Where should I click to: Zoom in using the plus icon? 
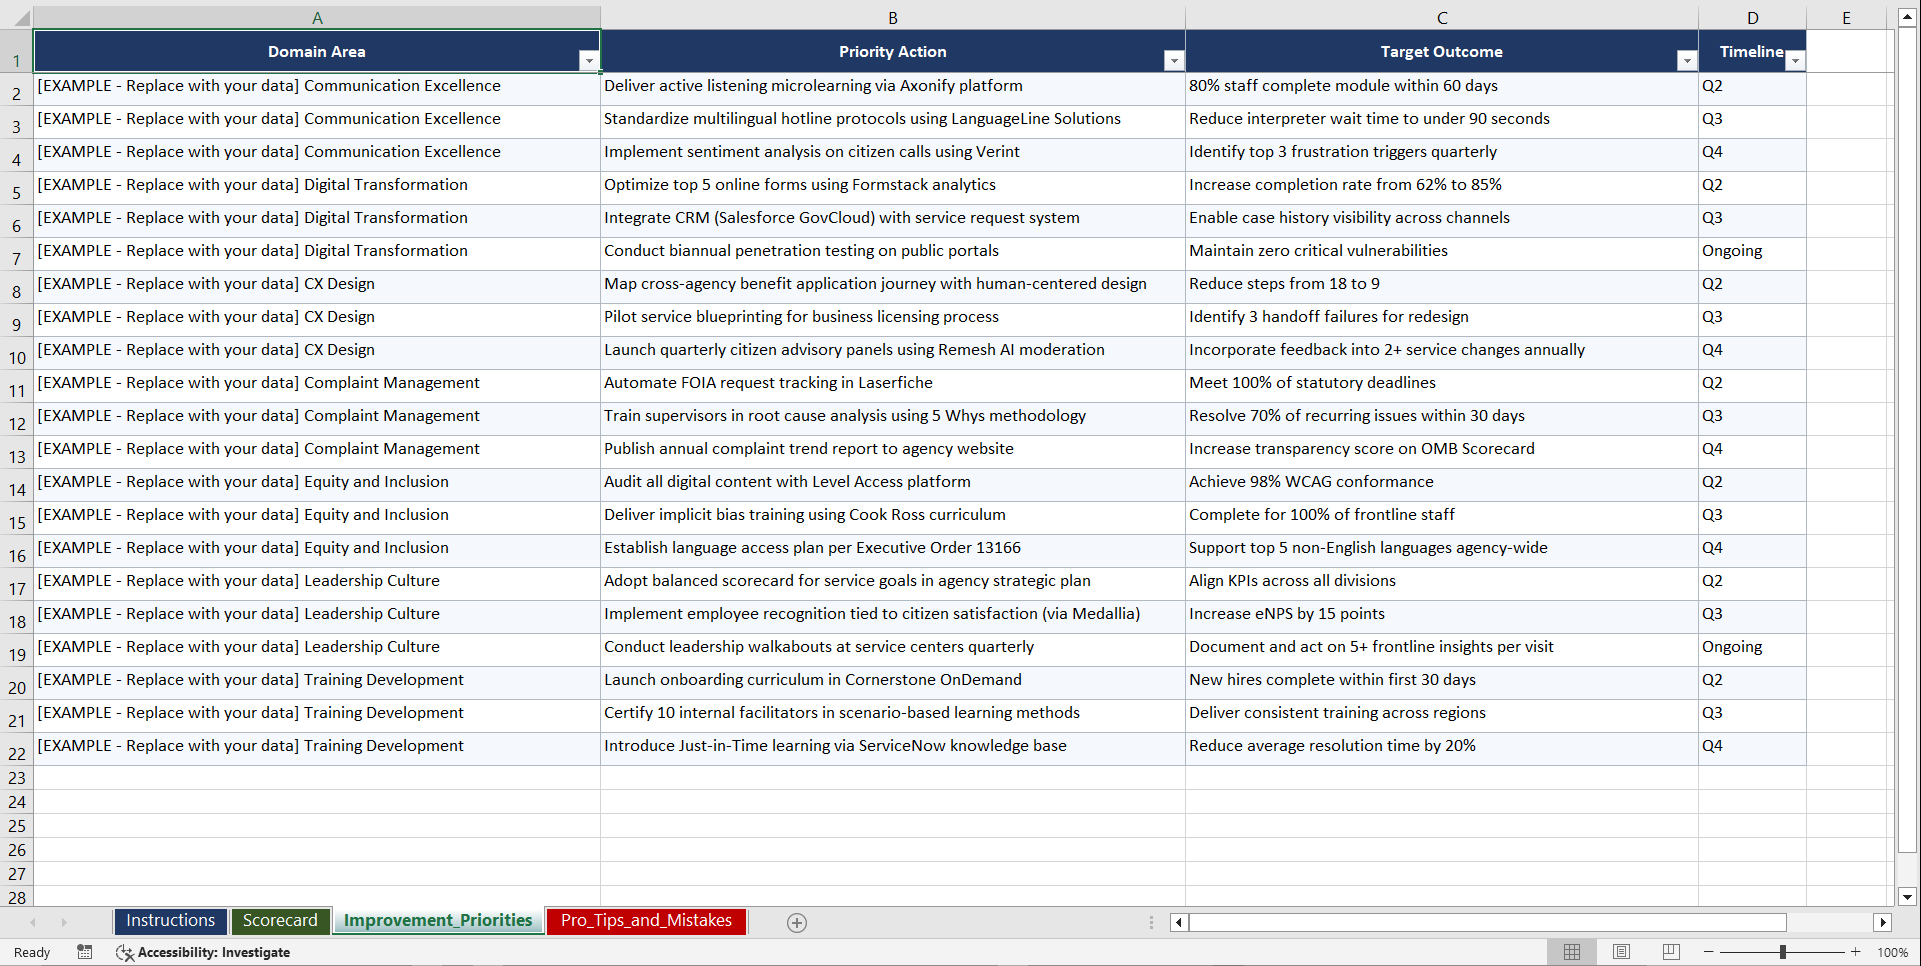click(x=1856, y=952)
